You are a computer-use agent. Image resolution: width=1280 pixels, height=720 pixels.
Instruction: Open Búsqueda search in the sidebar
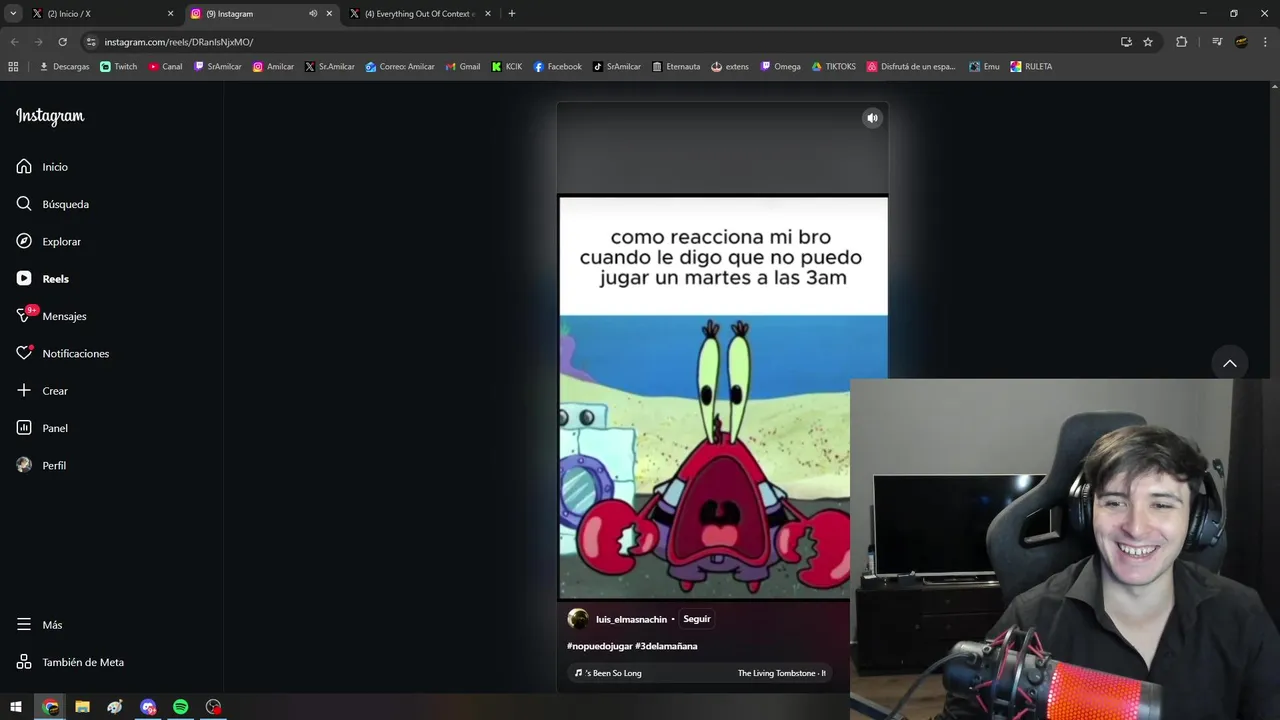53,204
